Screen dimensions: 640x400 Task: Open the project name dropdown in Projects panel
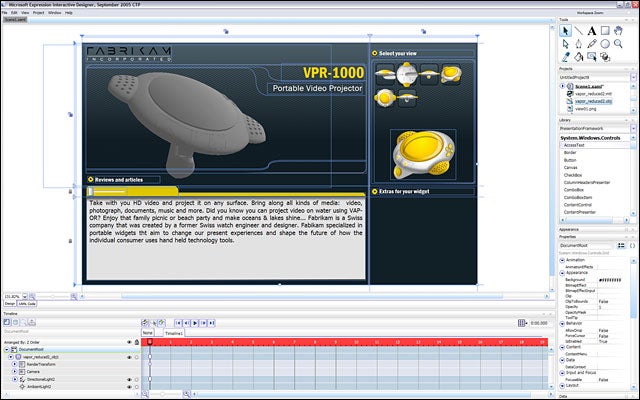point(633,77)
